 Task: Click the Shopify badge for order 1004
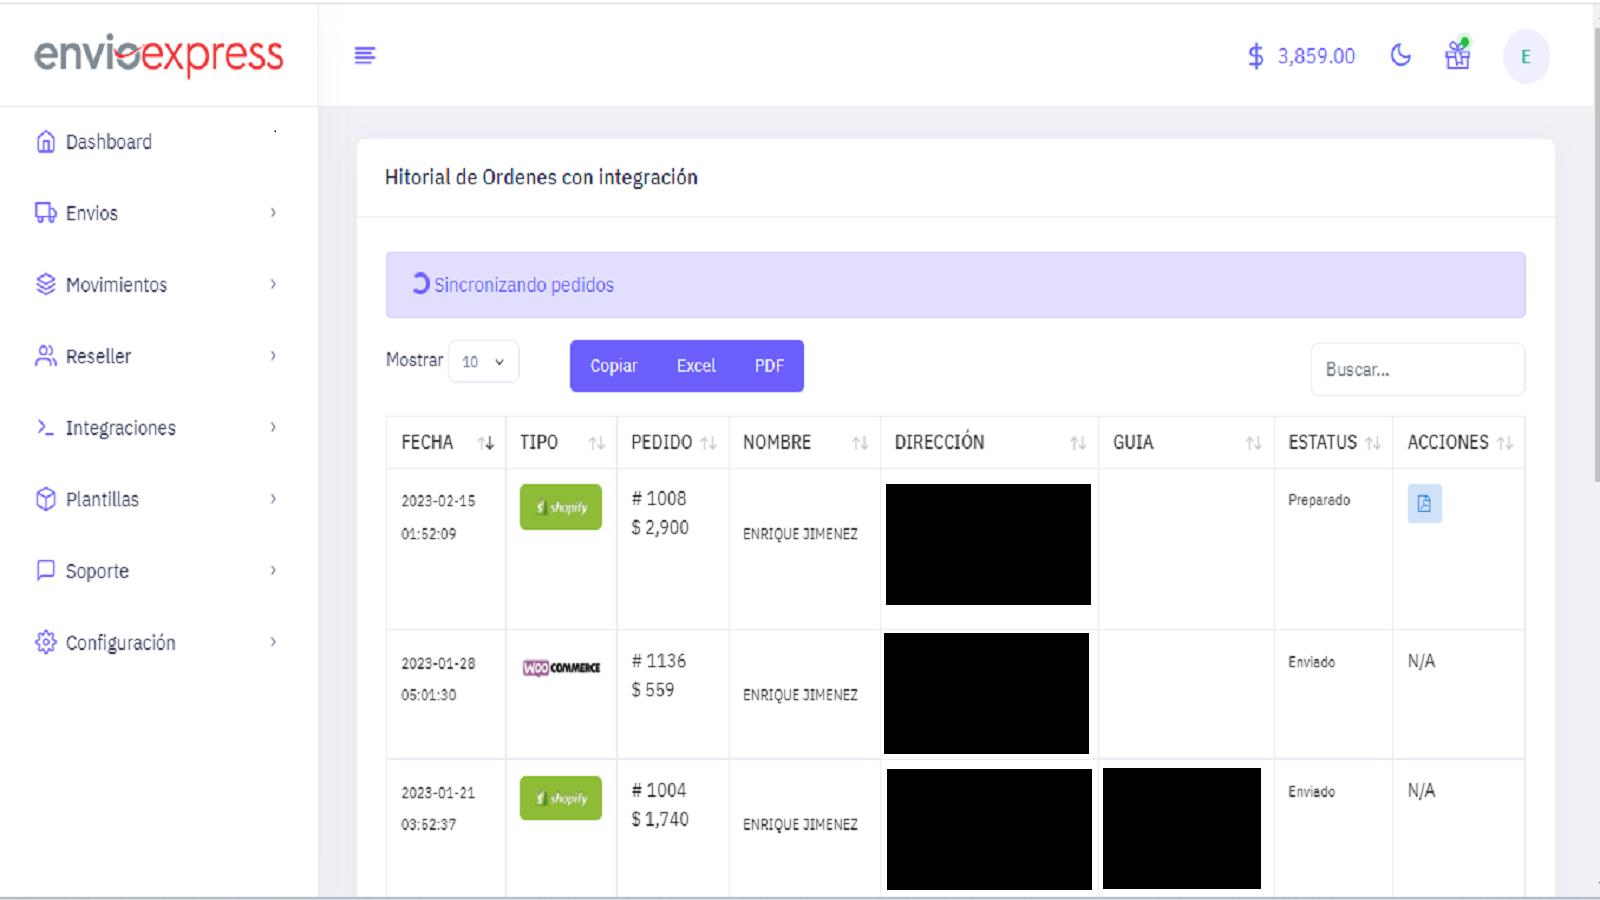561,798
